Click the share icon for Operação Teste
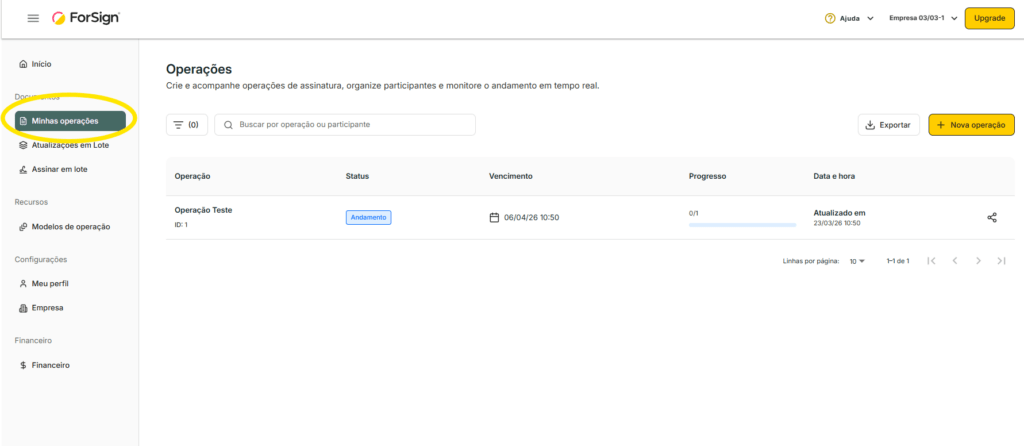 click(x=992, y=217)
